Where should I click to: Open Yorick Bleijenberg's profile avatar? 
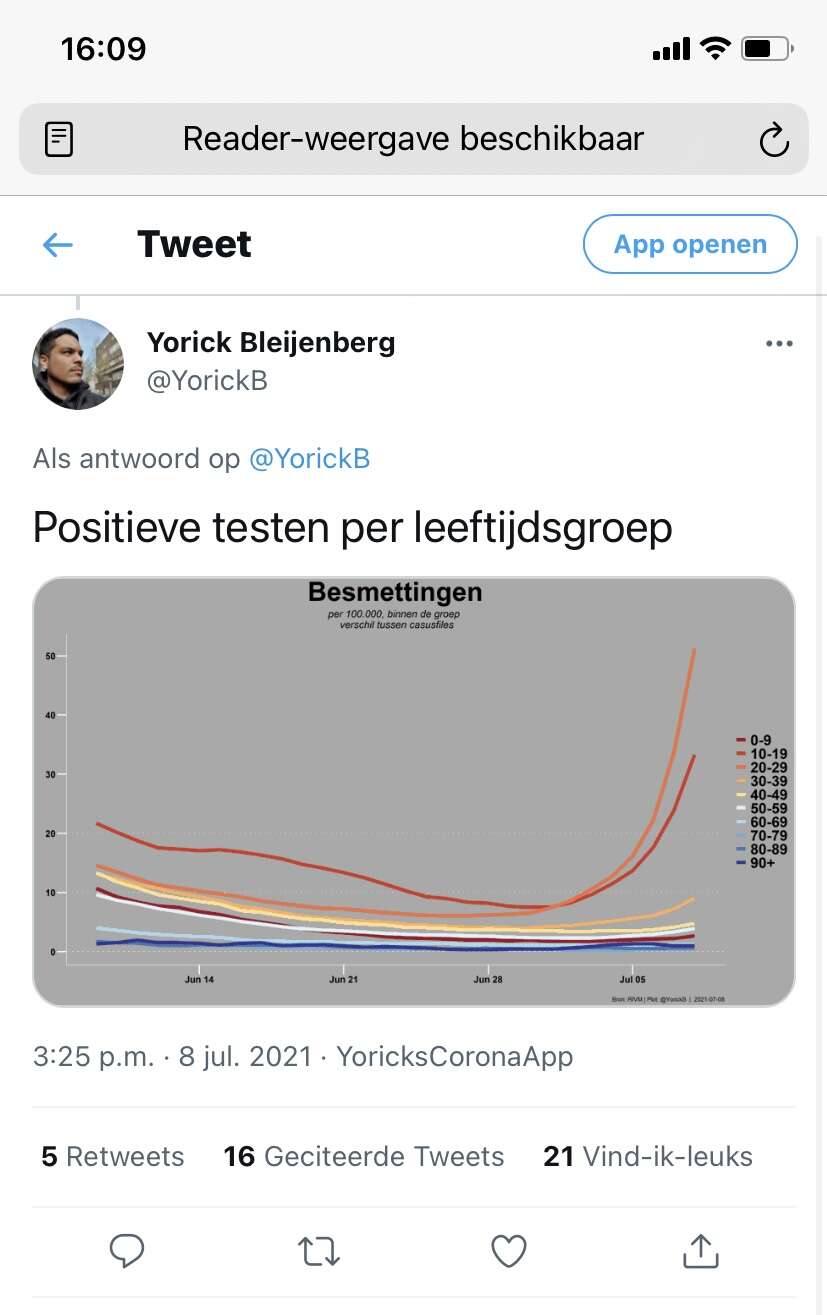pyautogui.click(x=78, y=364)
